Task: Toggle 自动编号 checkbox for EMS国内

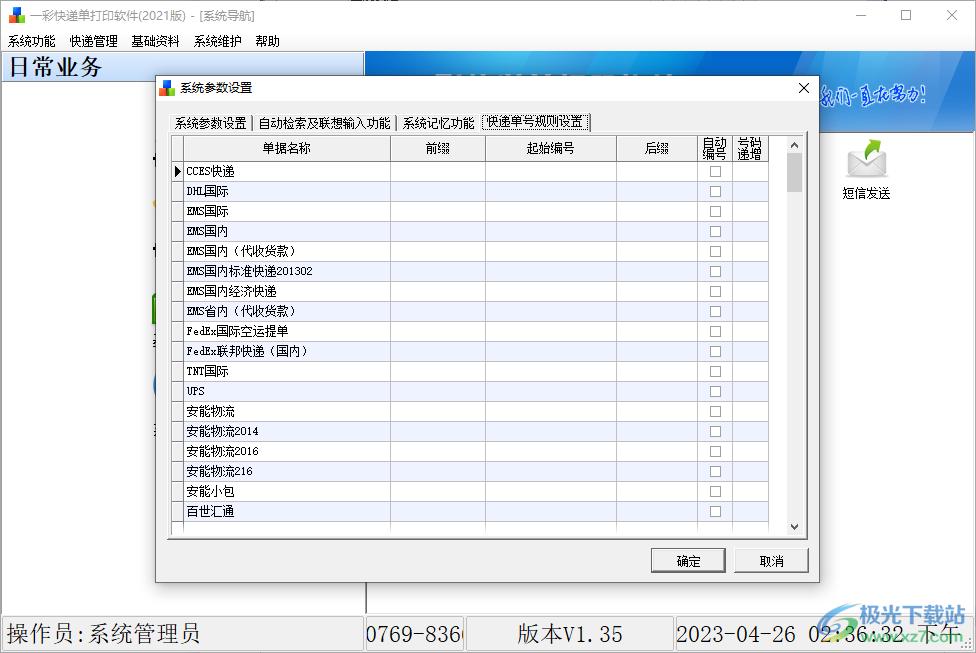Action: tap(715, 231)
